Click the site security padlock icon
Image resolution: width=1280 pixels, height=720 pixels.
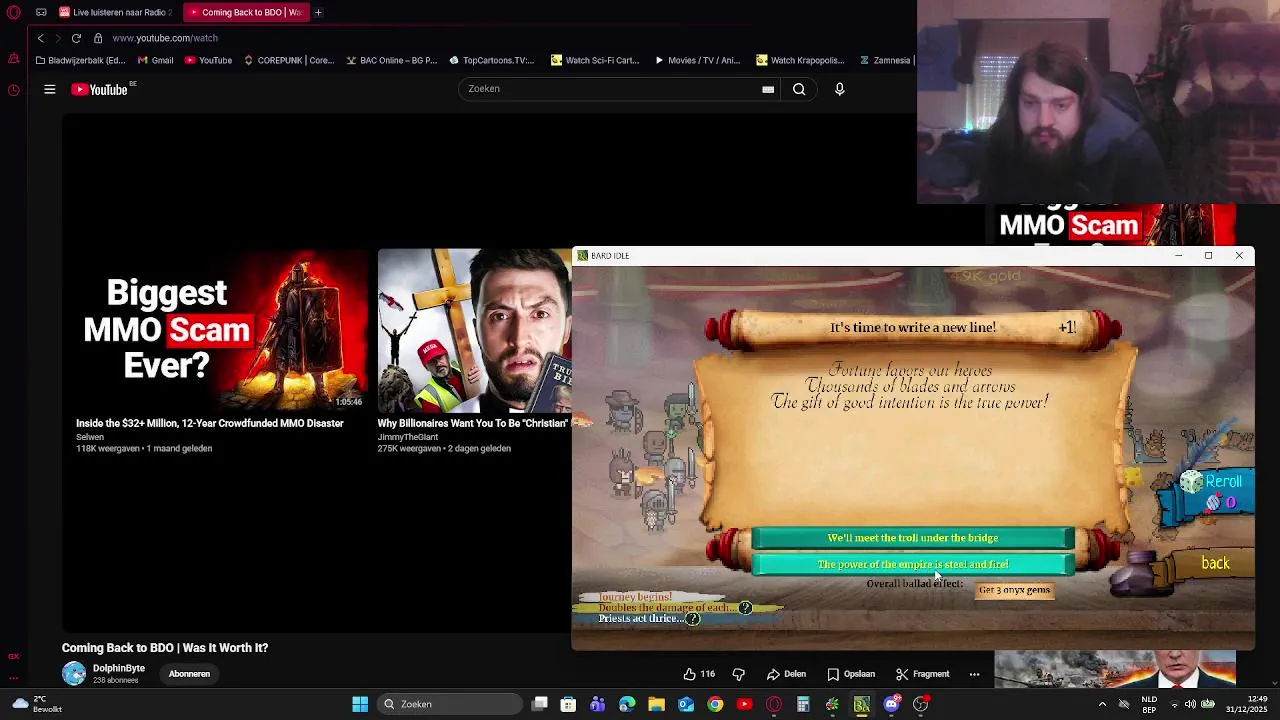point(98,38)
